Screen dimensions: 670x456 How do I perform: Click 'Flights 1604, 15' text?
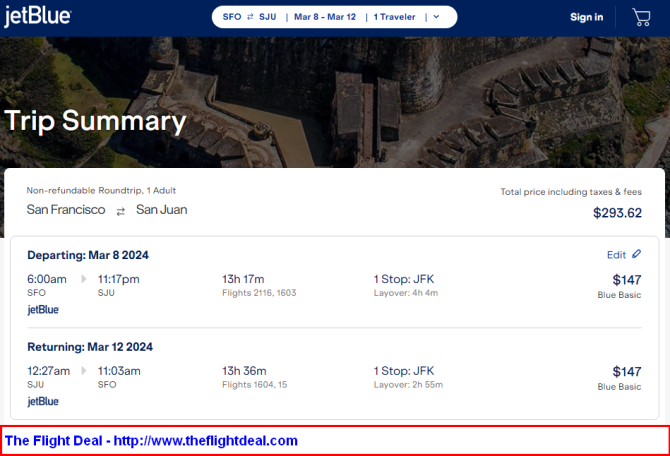click(x=254, y=385)
